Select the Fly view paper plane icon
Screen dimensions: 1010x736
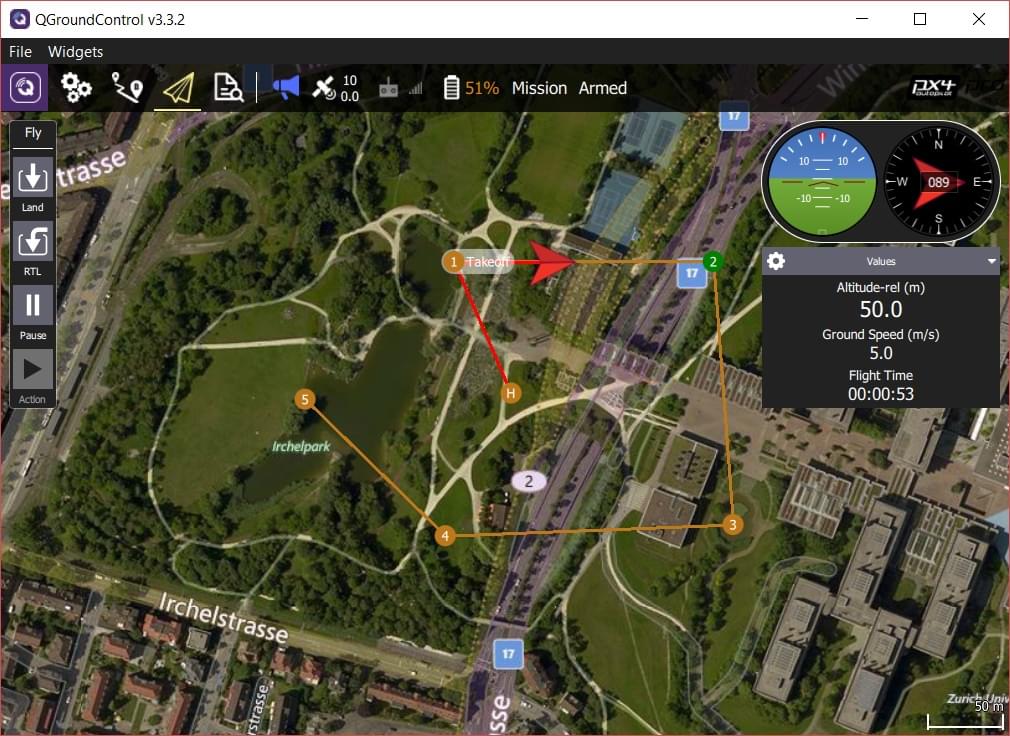point(177,88)
